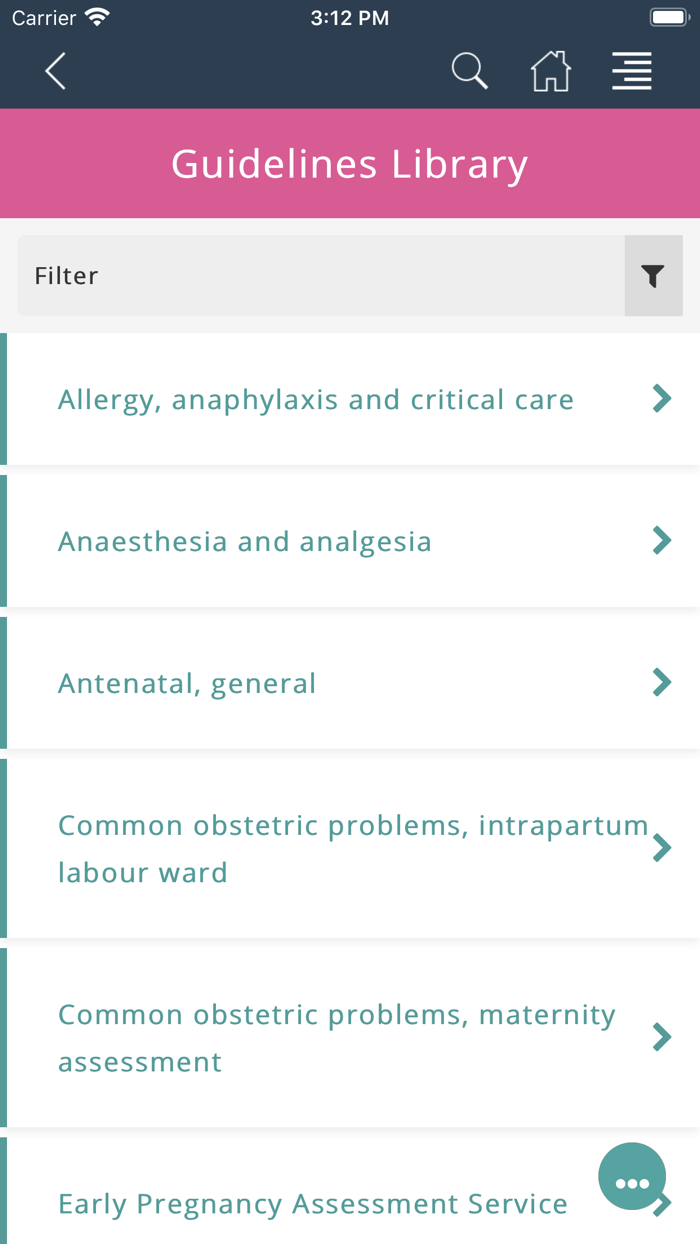The height and width of the screenshot is (1244, 700).
Task: Open Early Pregnancy Assessment Service guidelines
Action: coord(313,1204)
